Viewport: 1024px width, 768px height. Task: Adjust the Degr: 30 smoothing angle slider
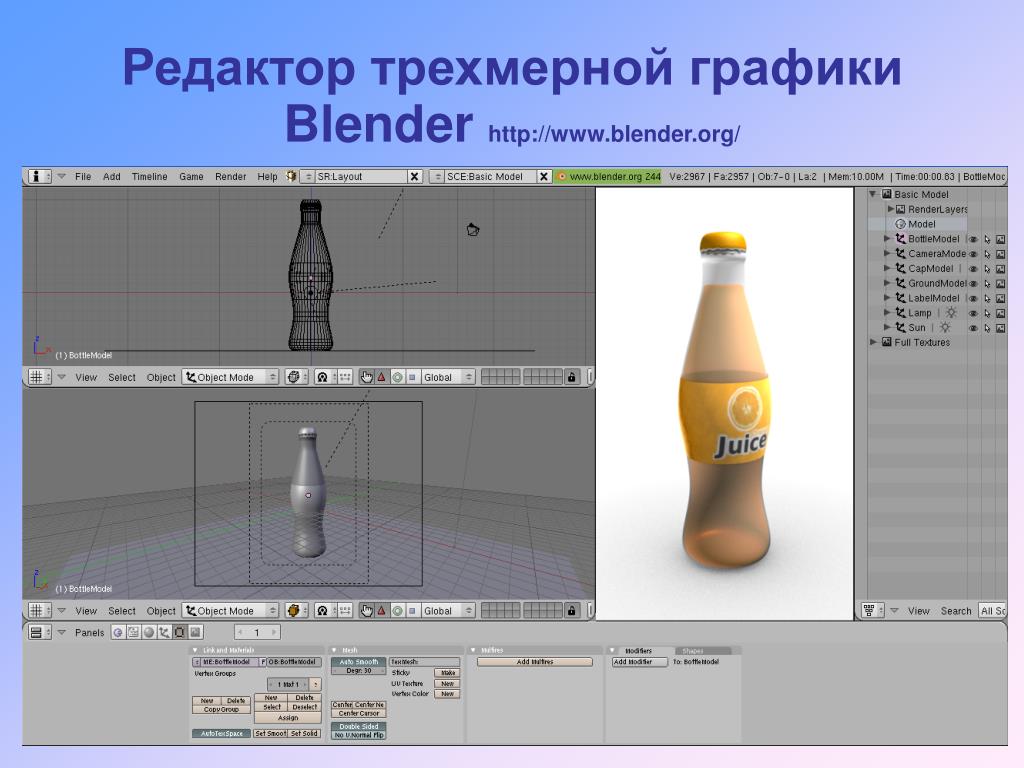click(x=359, y=671)
